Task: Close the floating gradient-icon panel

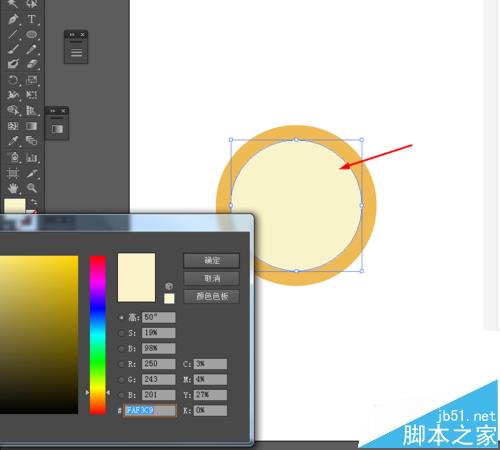Action: point(63,111)
